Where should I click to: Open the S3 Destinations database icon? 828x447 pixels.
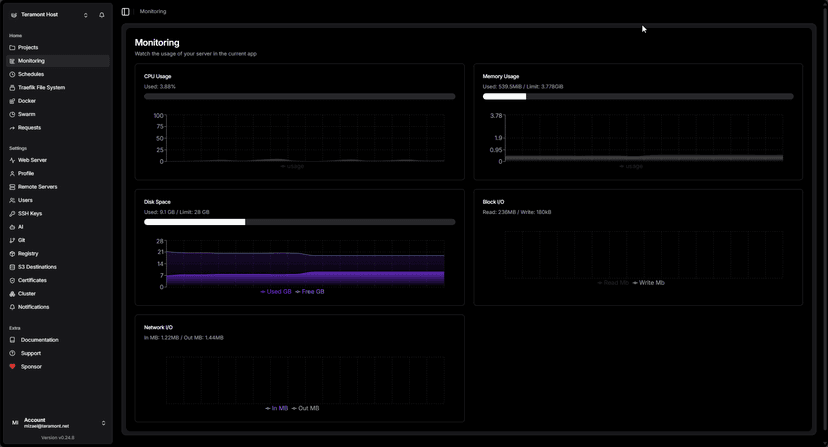(12, 267)
